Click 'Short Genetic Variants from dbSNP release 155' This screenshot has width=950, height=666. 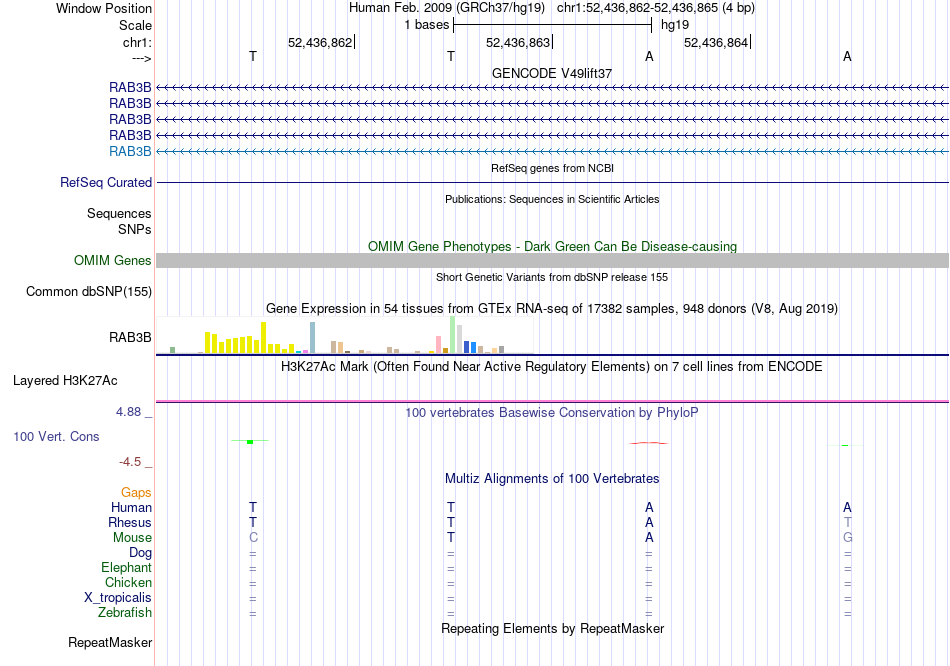click(552, 278)
